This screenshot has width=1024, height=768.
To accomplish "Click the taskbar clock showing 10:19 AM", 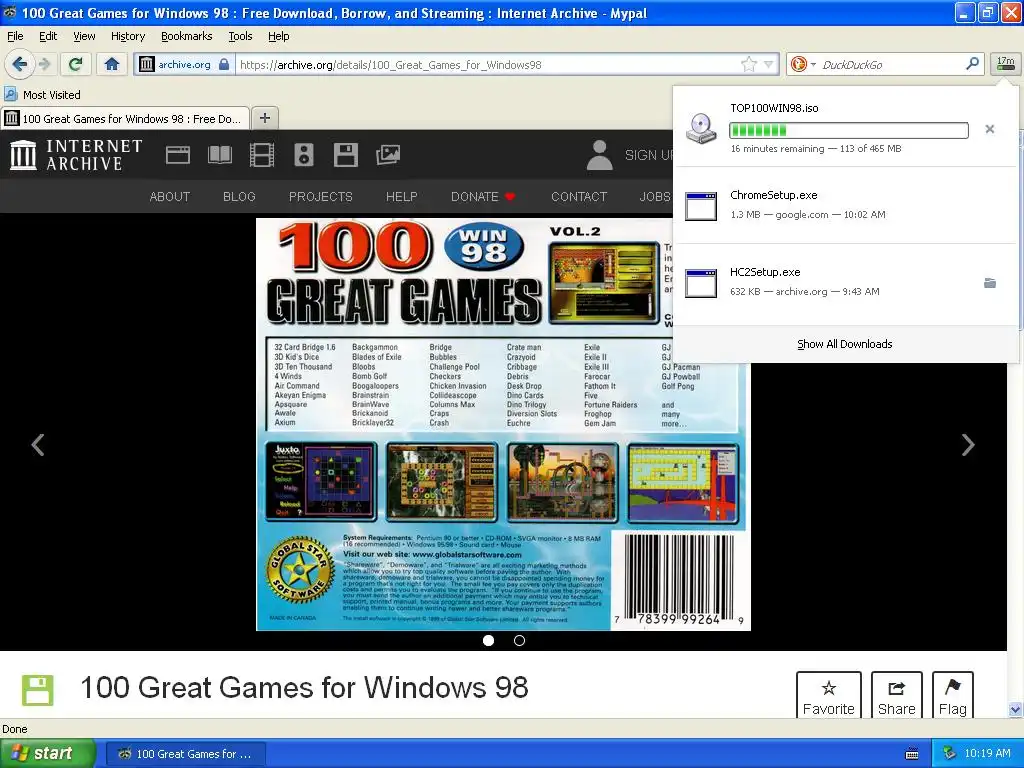I will pos(987,753).
